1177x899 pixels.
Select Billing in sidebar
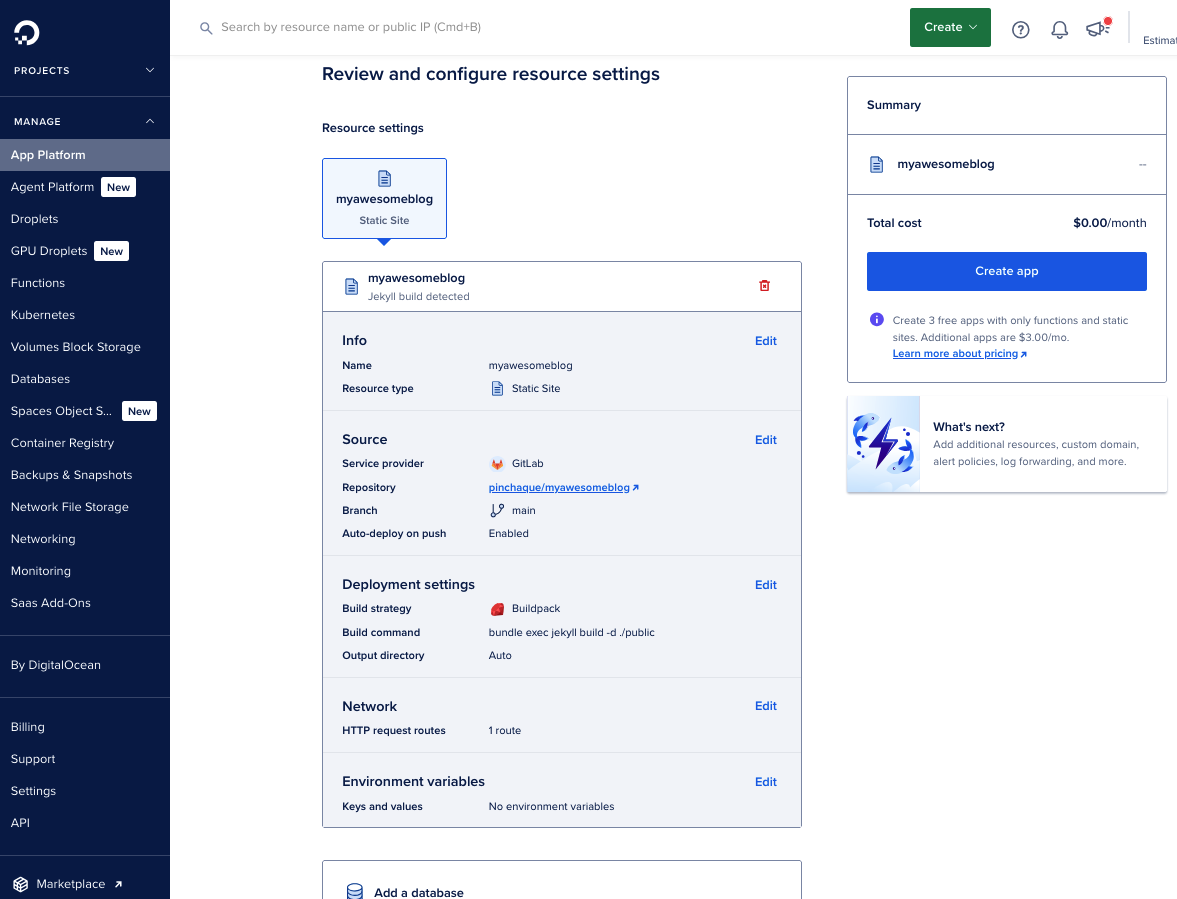tap(28, 727)
